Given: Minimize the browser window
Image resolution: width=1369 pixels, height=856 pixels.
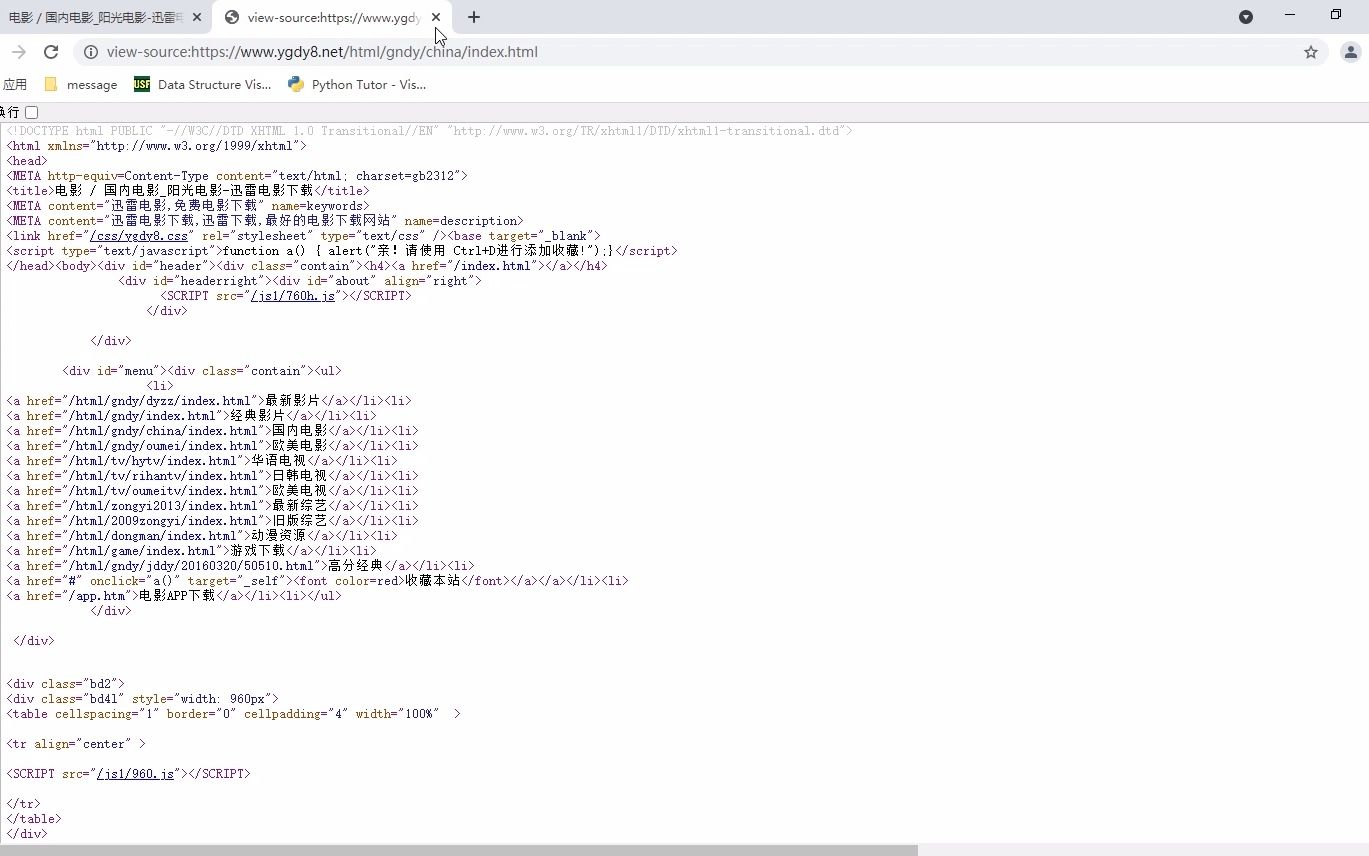Looking at the screenshot, I should [x=1290, y=15].
